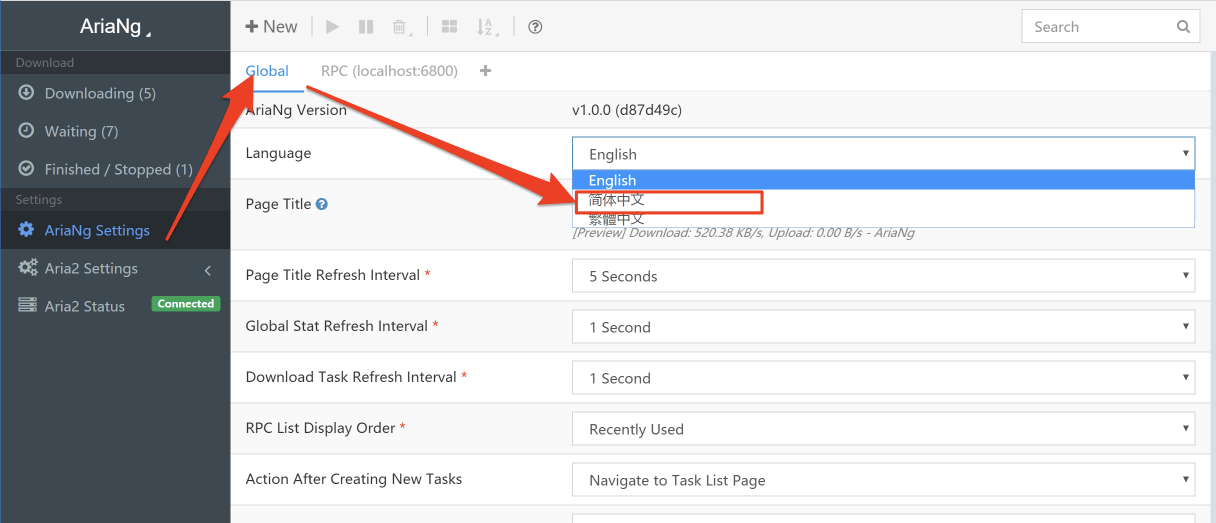1216x523 pixels.
Task: Switch to the Global tab
Action: tap(267, 71)
